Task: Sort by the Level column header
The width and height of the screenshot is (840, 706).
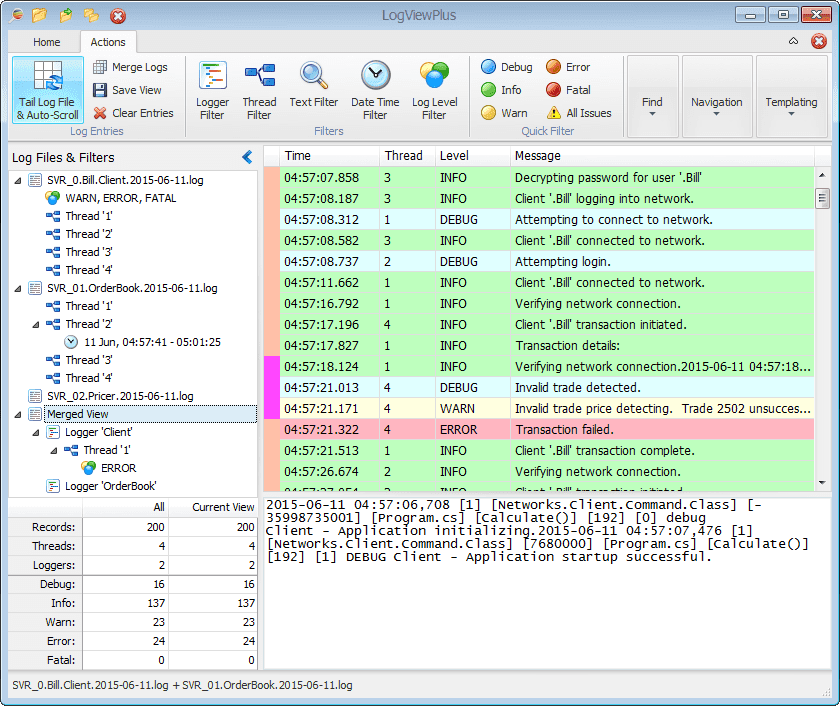Action: 472,156
